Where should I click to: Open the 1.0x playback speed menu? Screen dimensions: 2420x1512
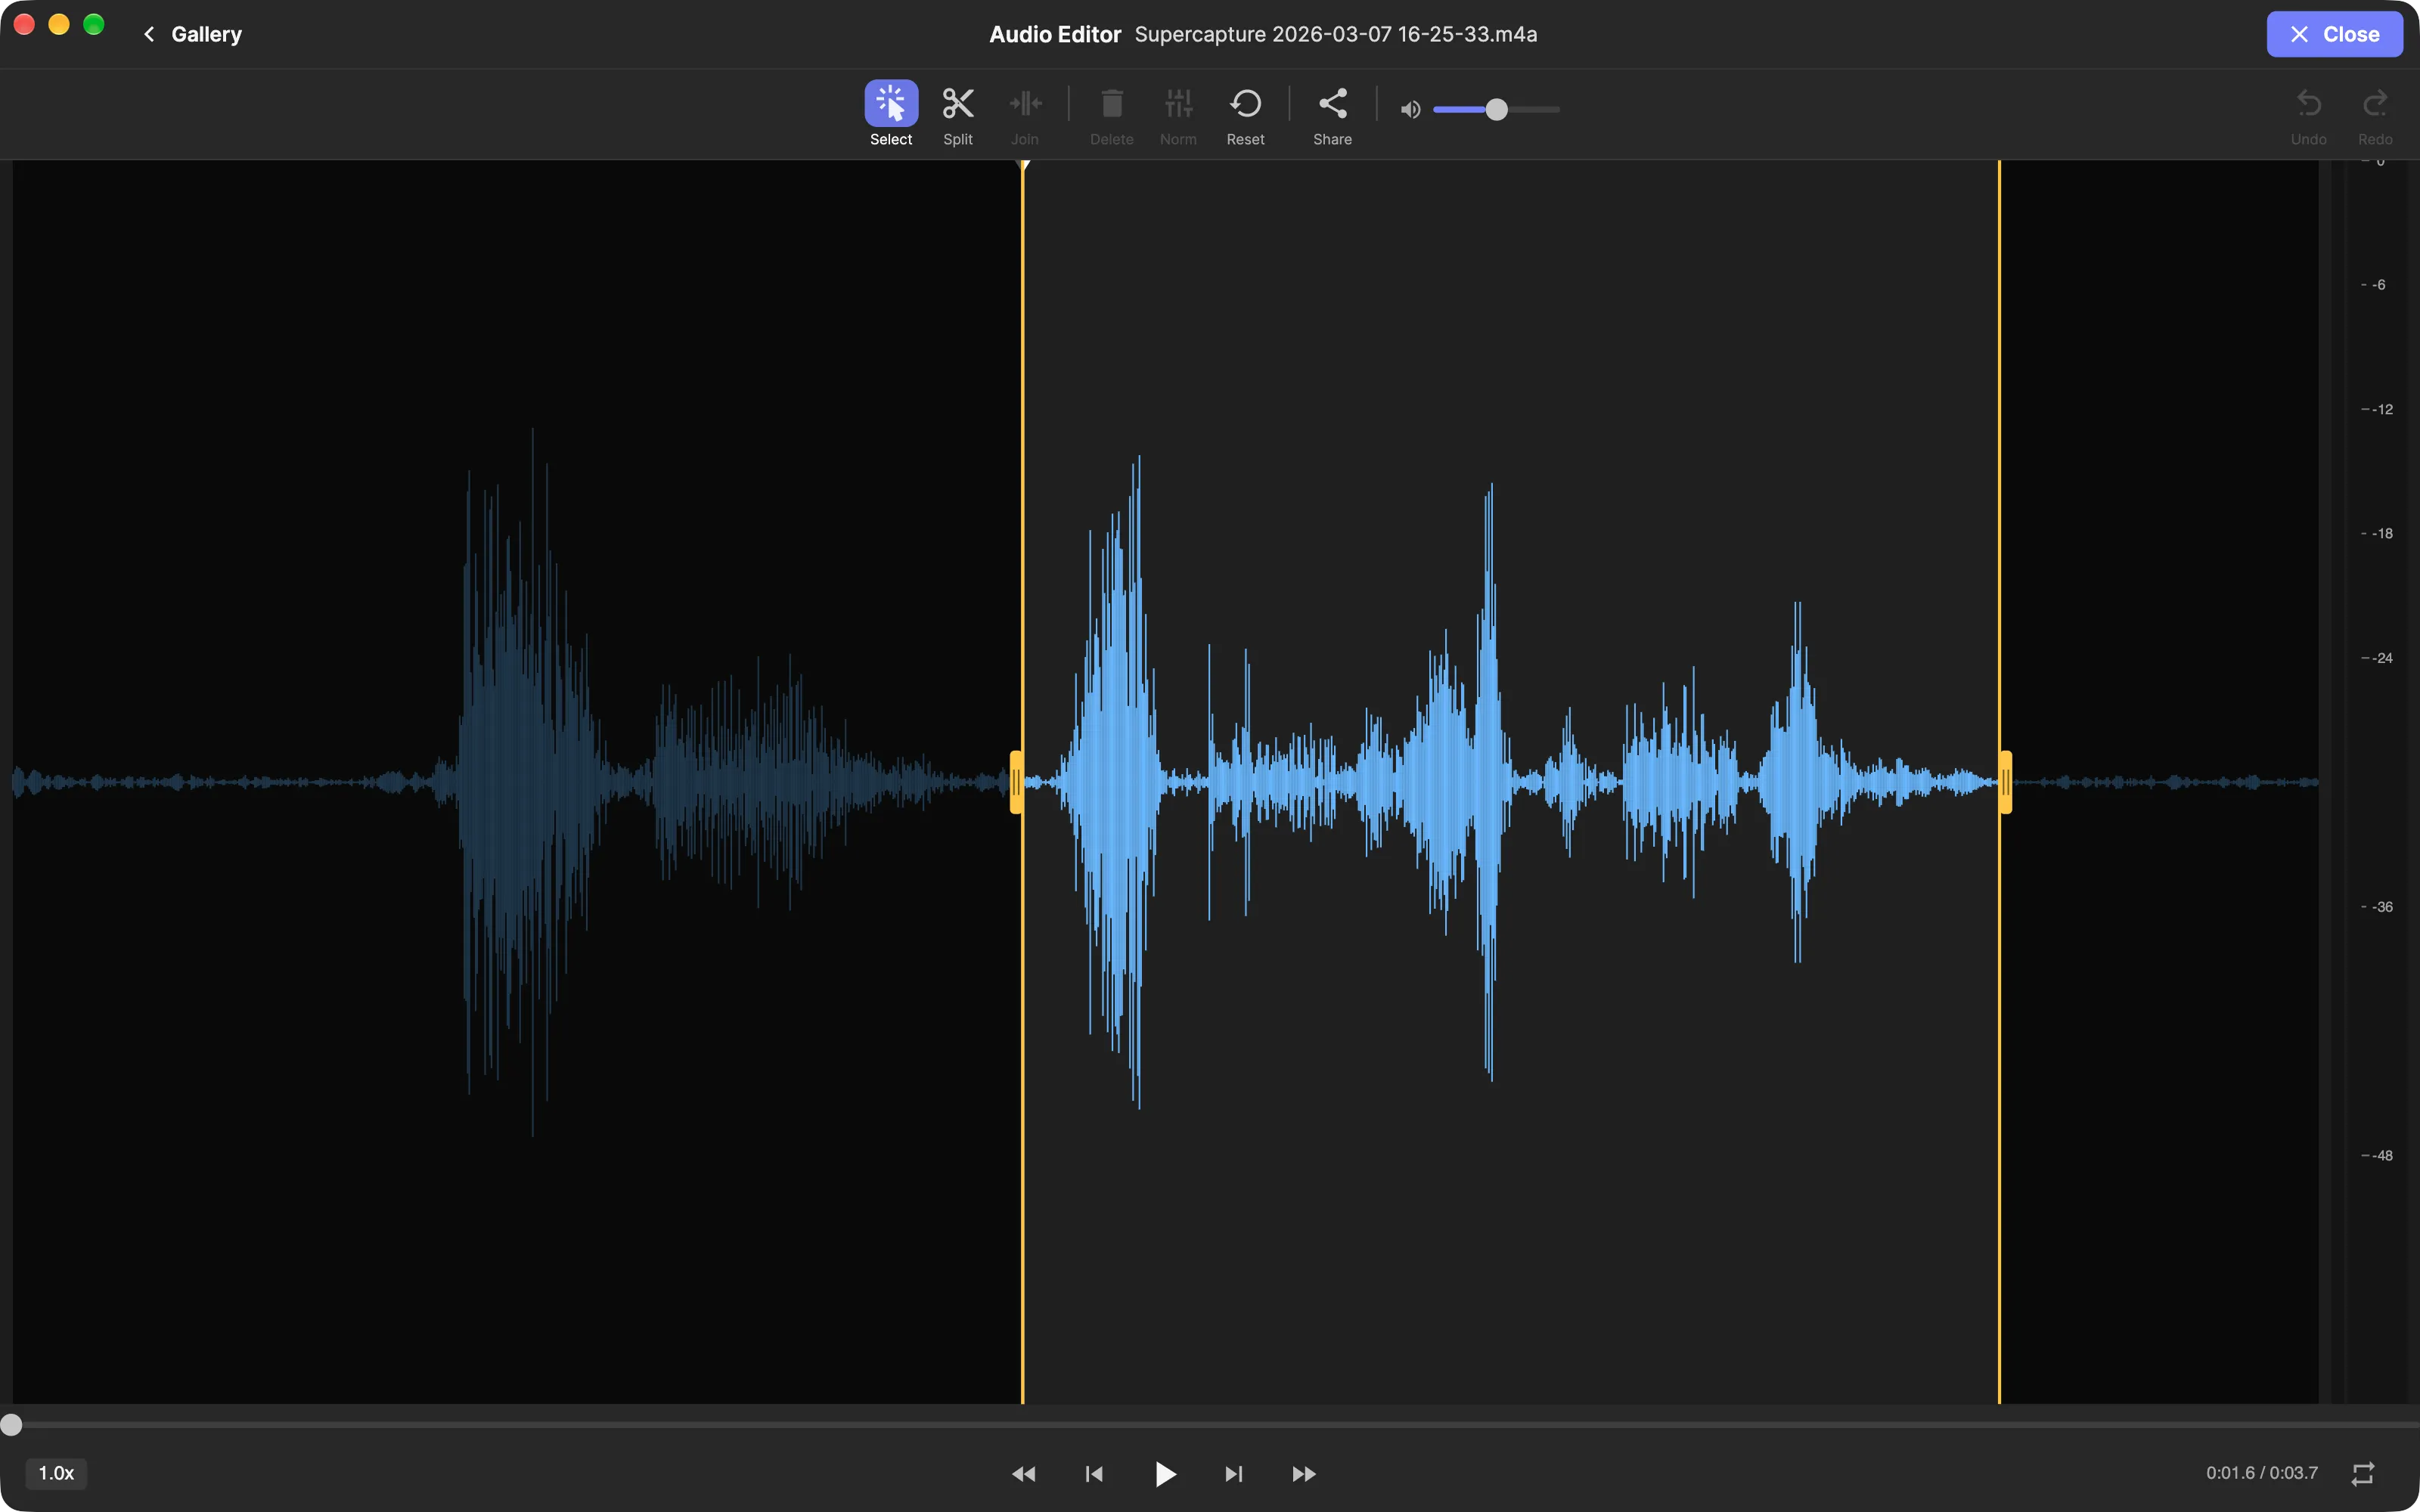click(56, 1473)
